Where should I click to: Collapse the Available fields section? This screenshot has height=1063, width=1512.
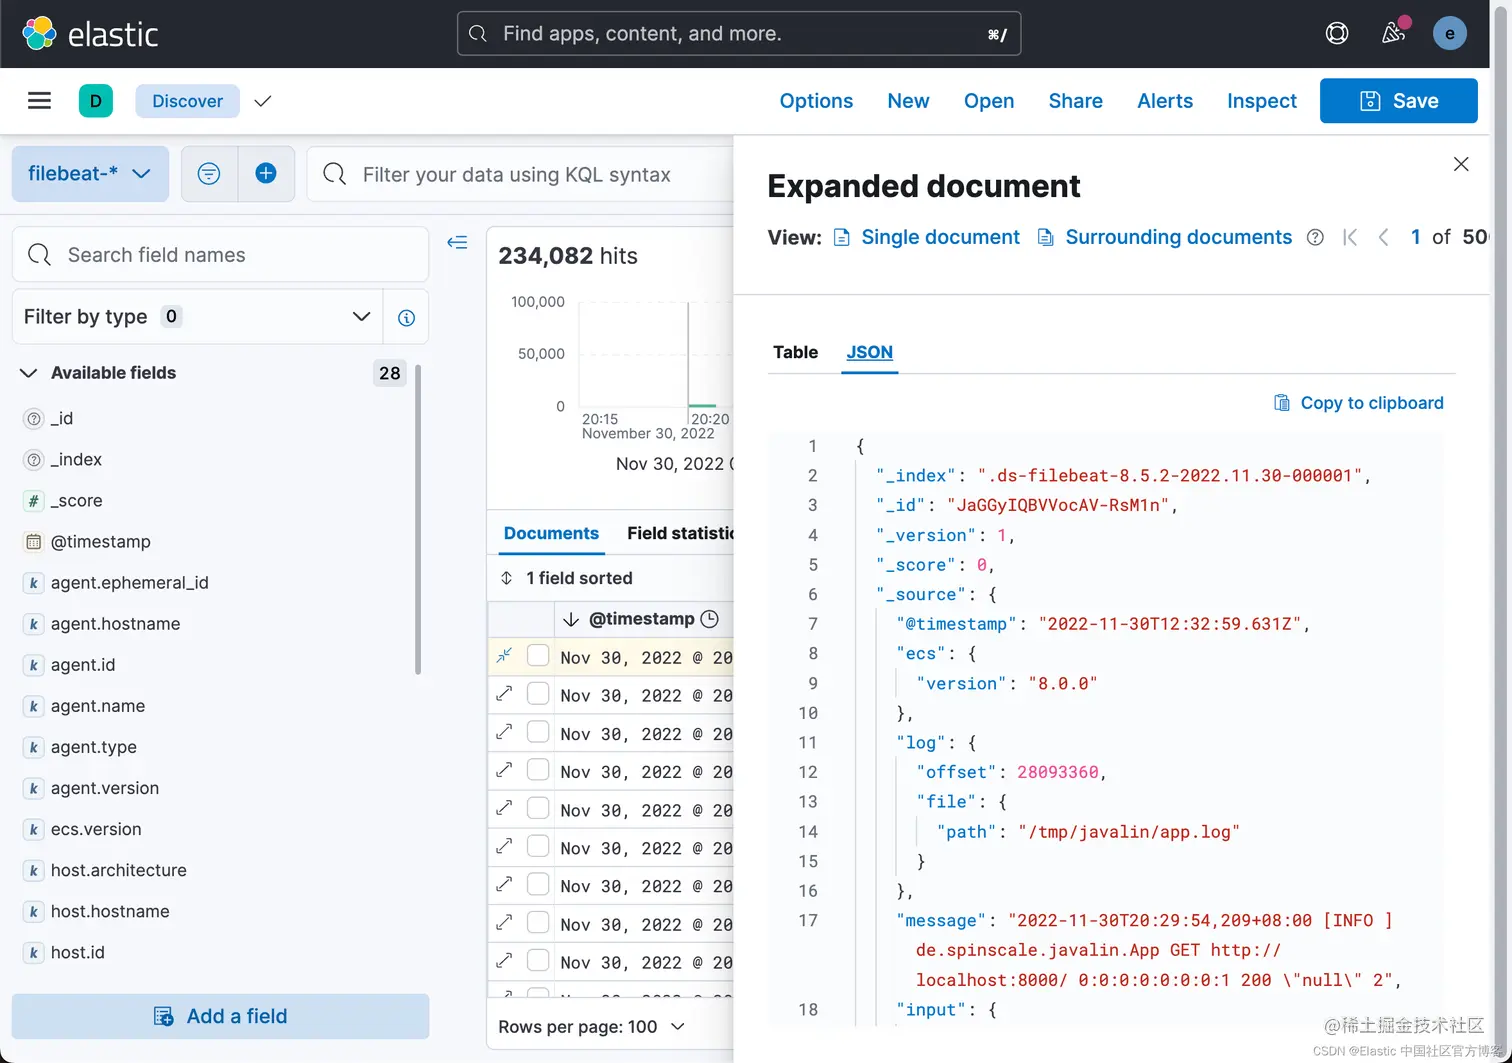coord(29,373)
